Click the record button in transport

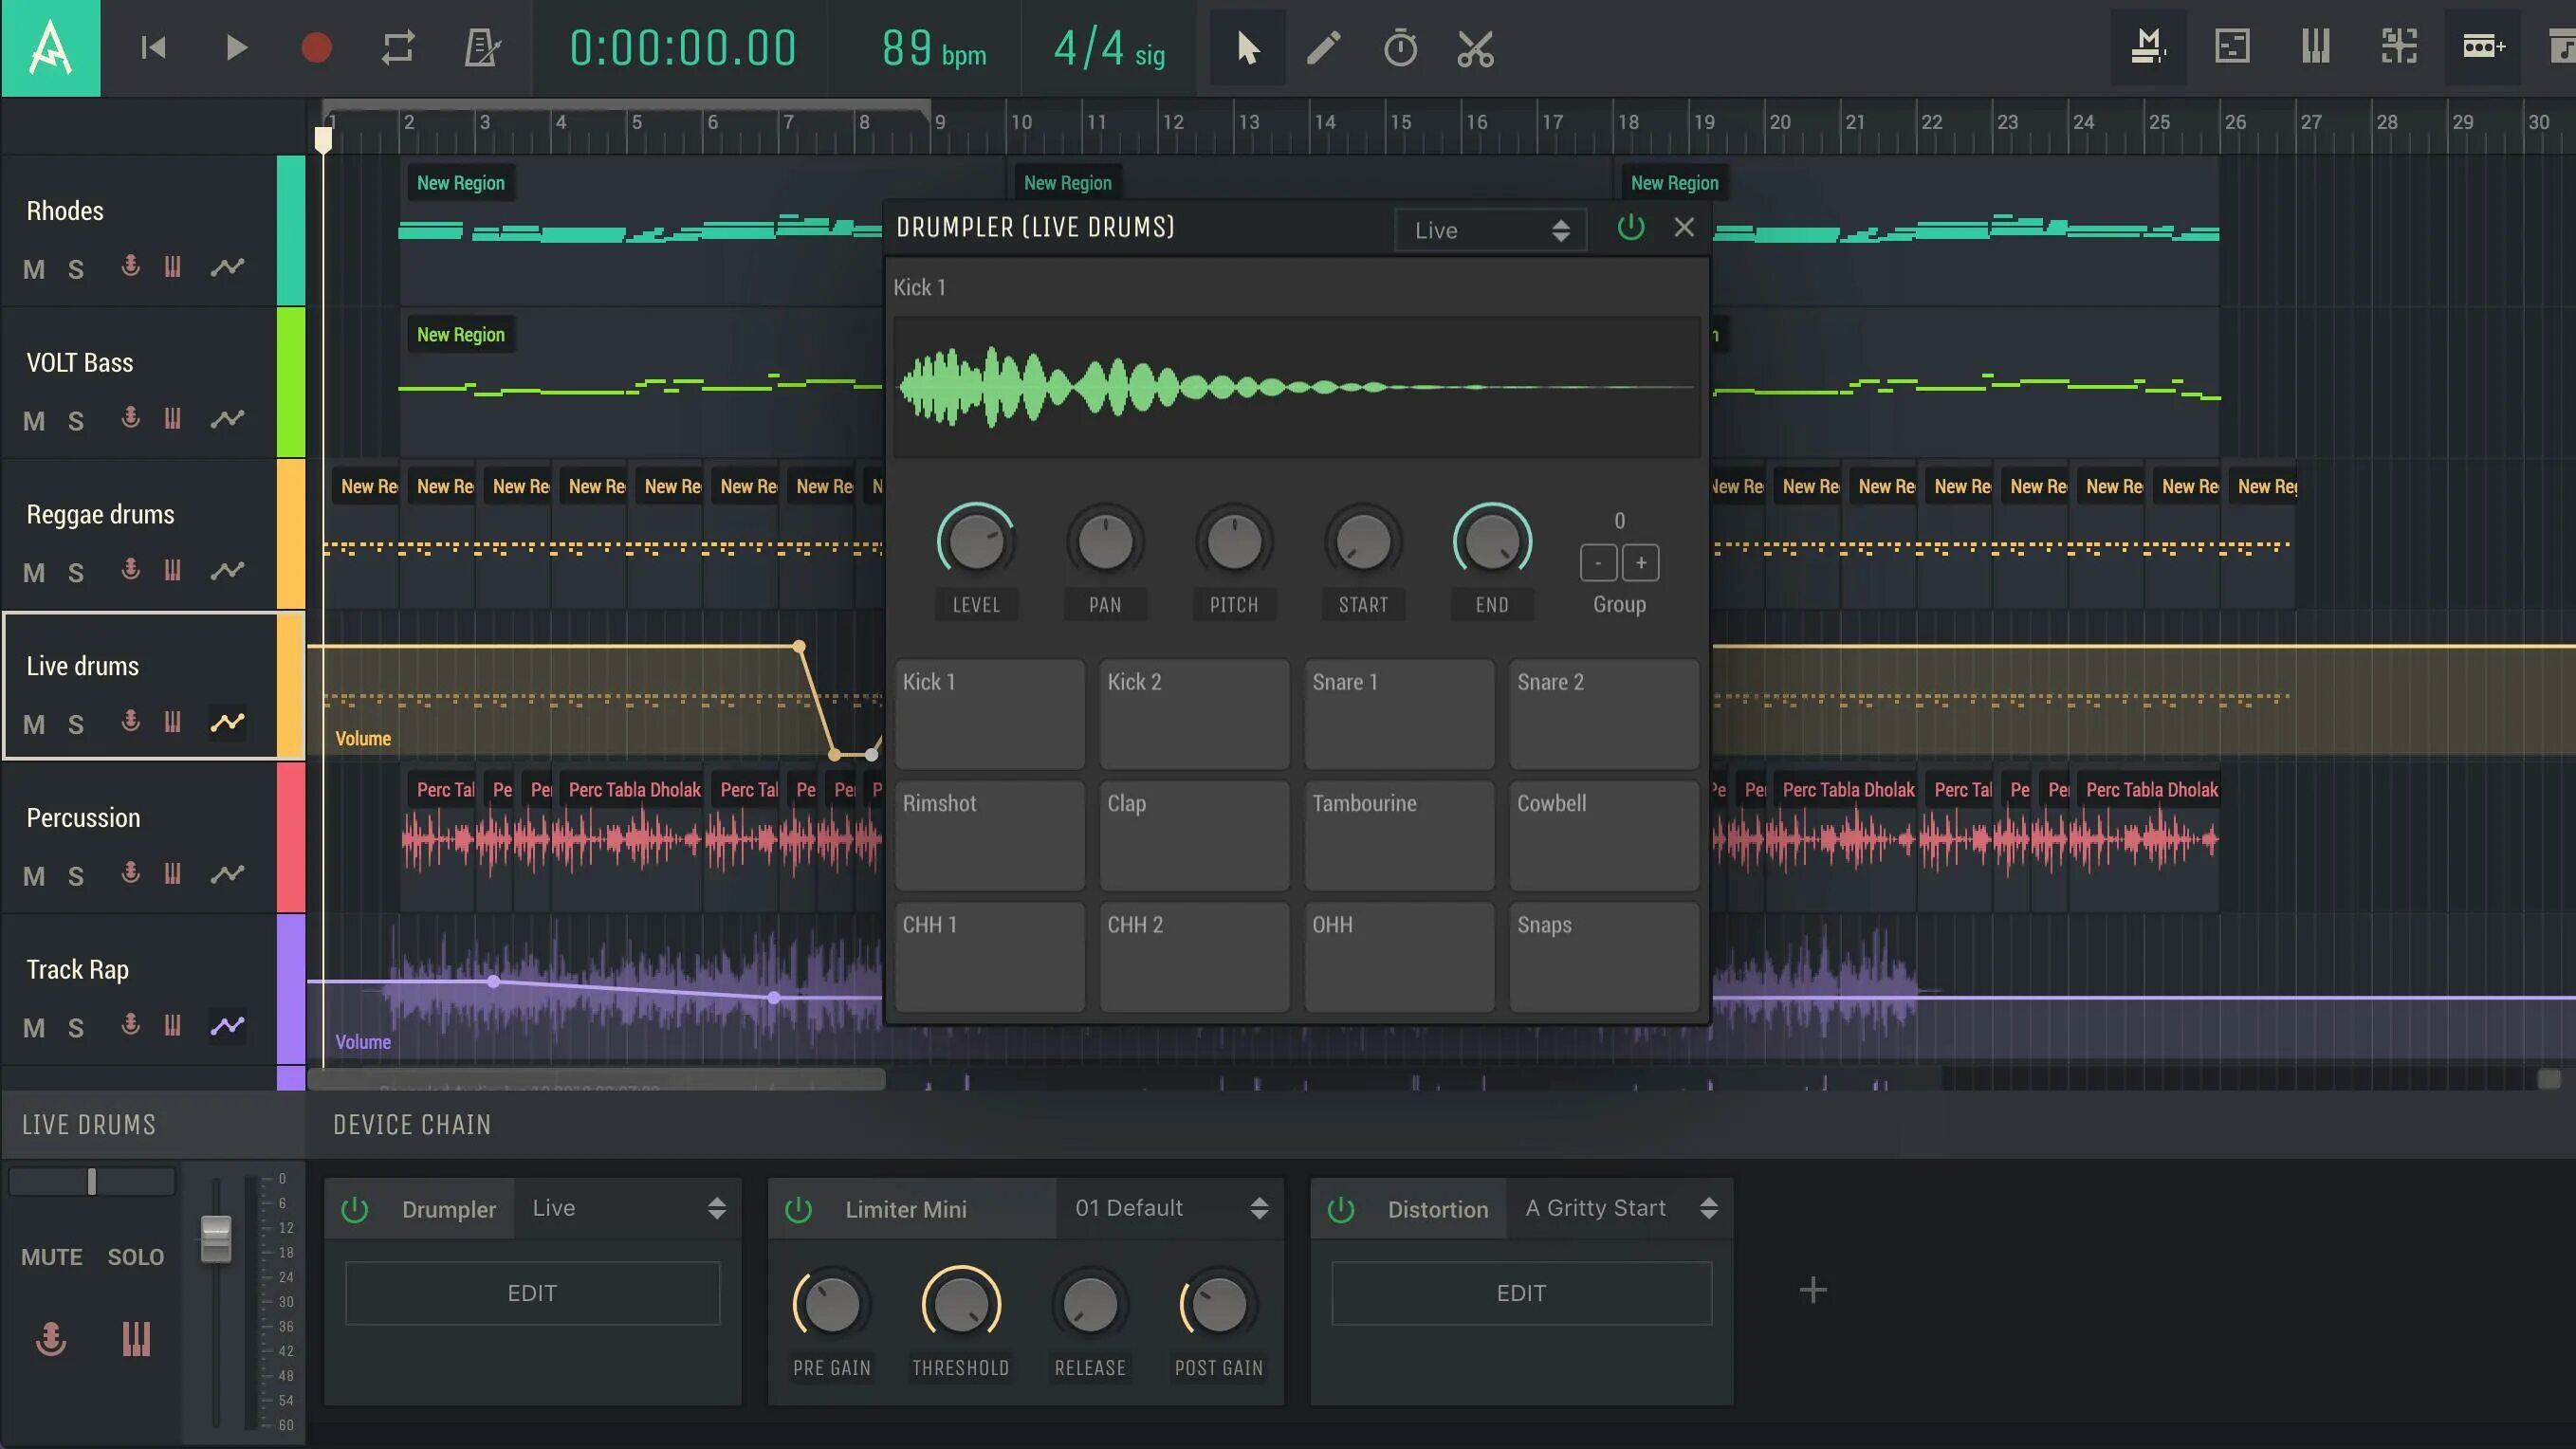click(x=316, y=48)
